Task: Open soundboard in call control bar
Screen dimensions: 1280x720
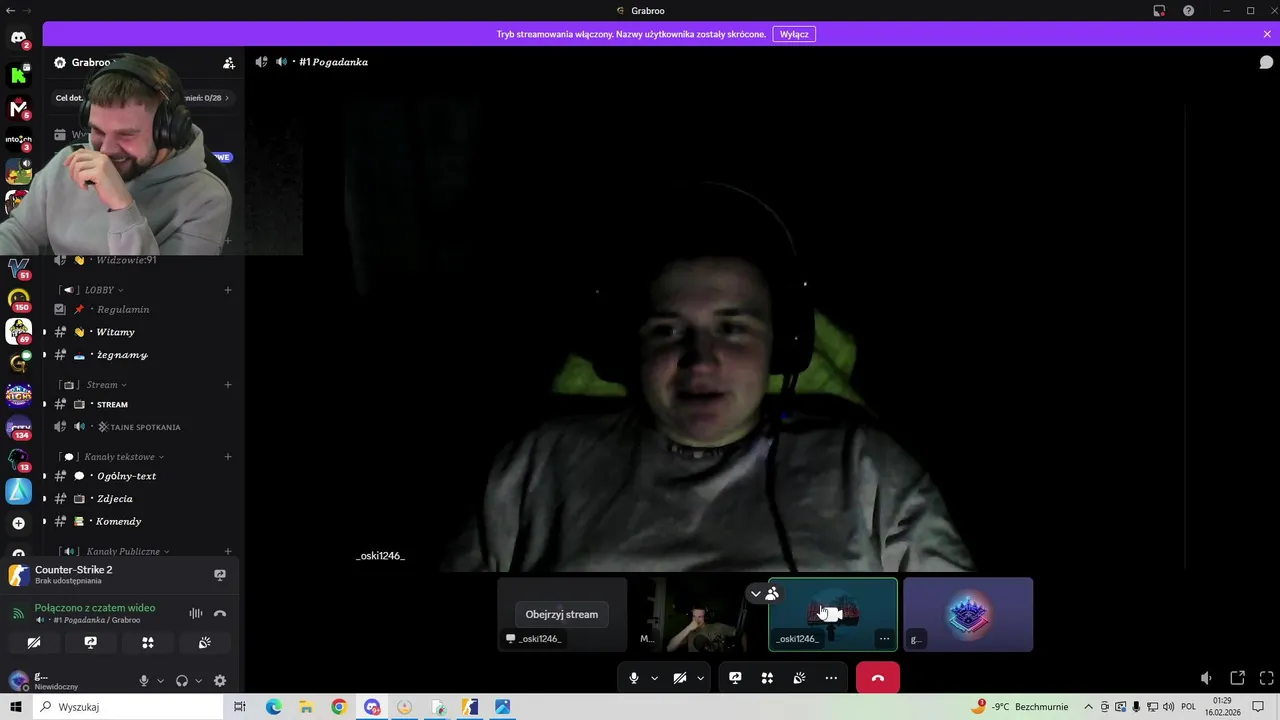Action: [799, 678]
